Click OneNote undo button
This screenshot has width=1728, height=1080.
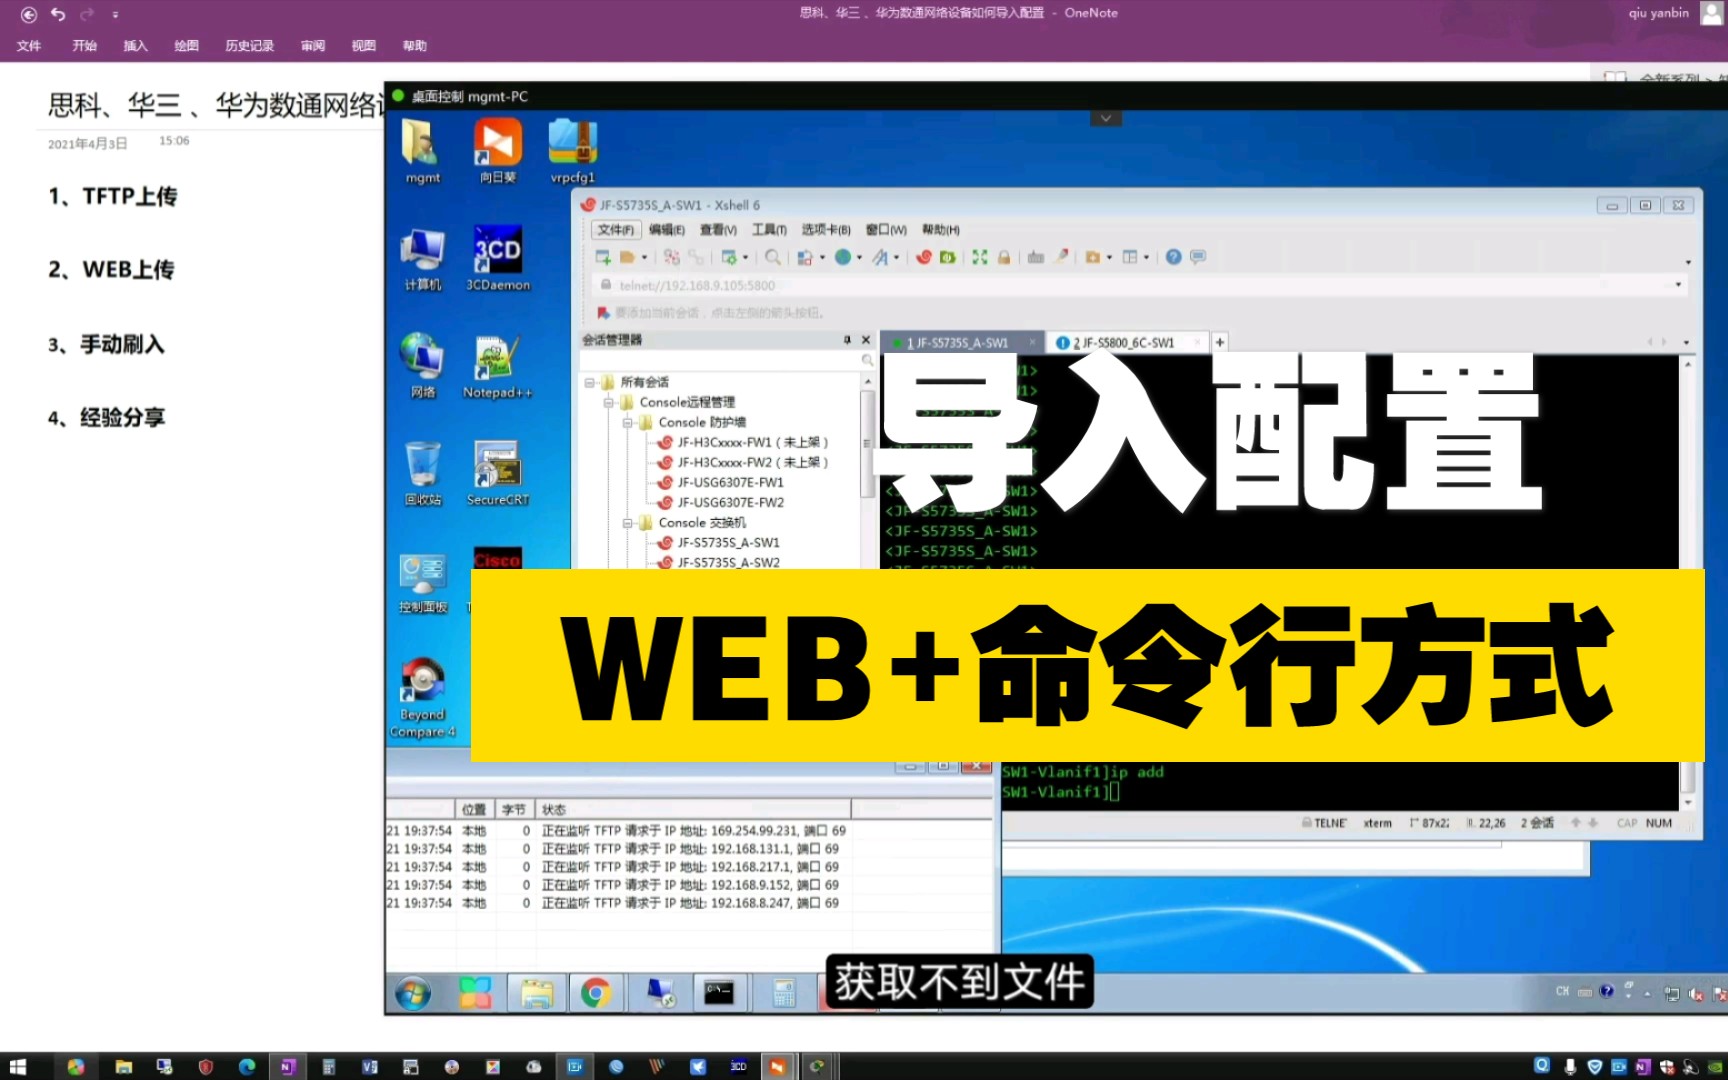click(58, 14)
